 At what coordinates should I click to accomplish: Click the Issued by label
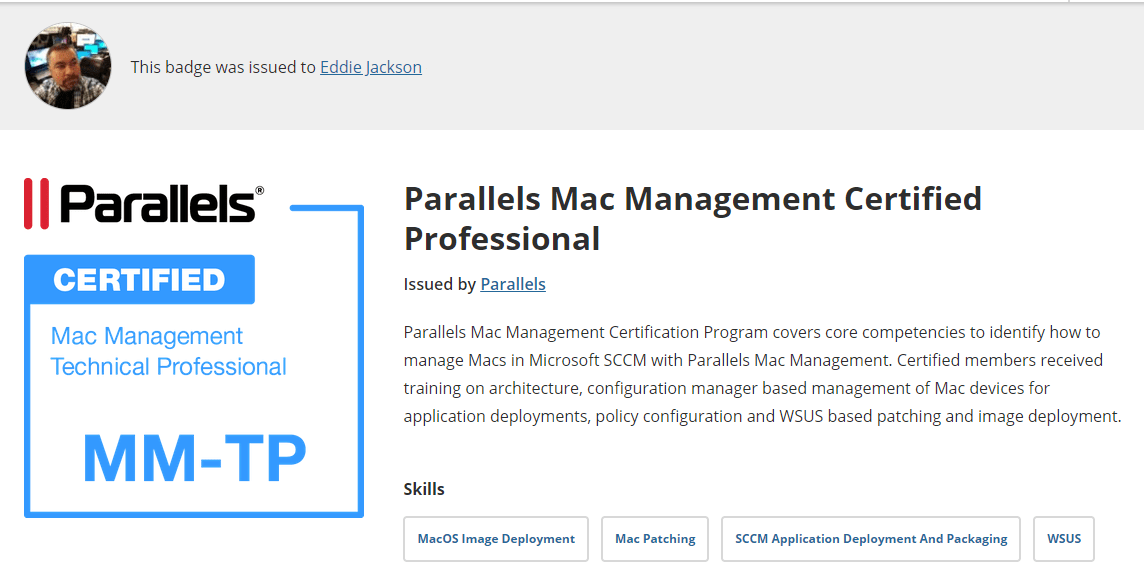tap(440, 284)
